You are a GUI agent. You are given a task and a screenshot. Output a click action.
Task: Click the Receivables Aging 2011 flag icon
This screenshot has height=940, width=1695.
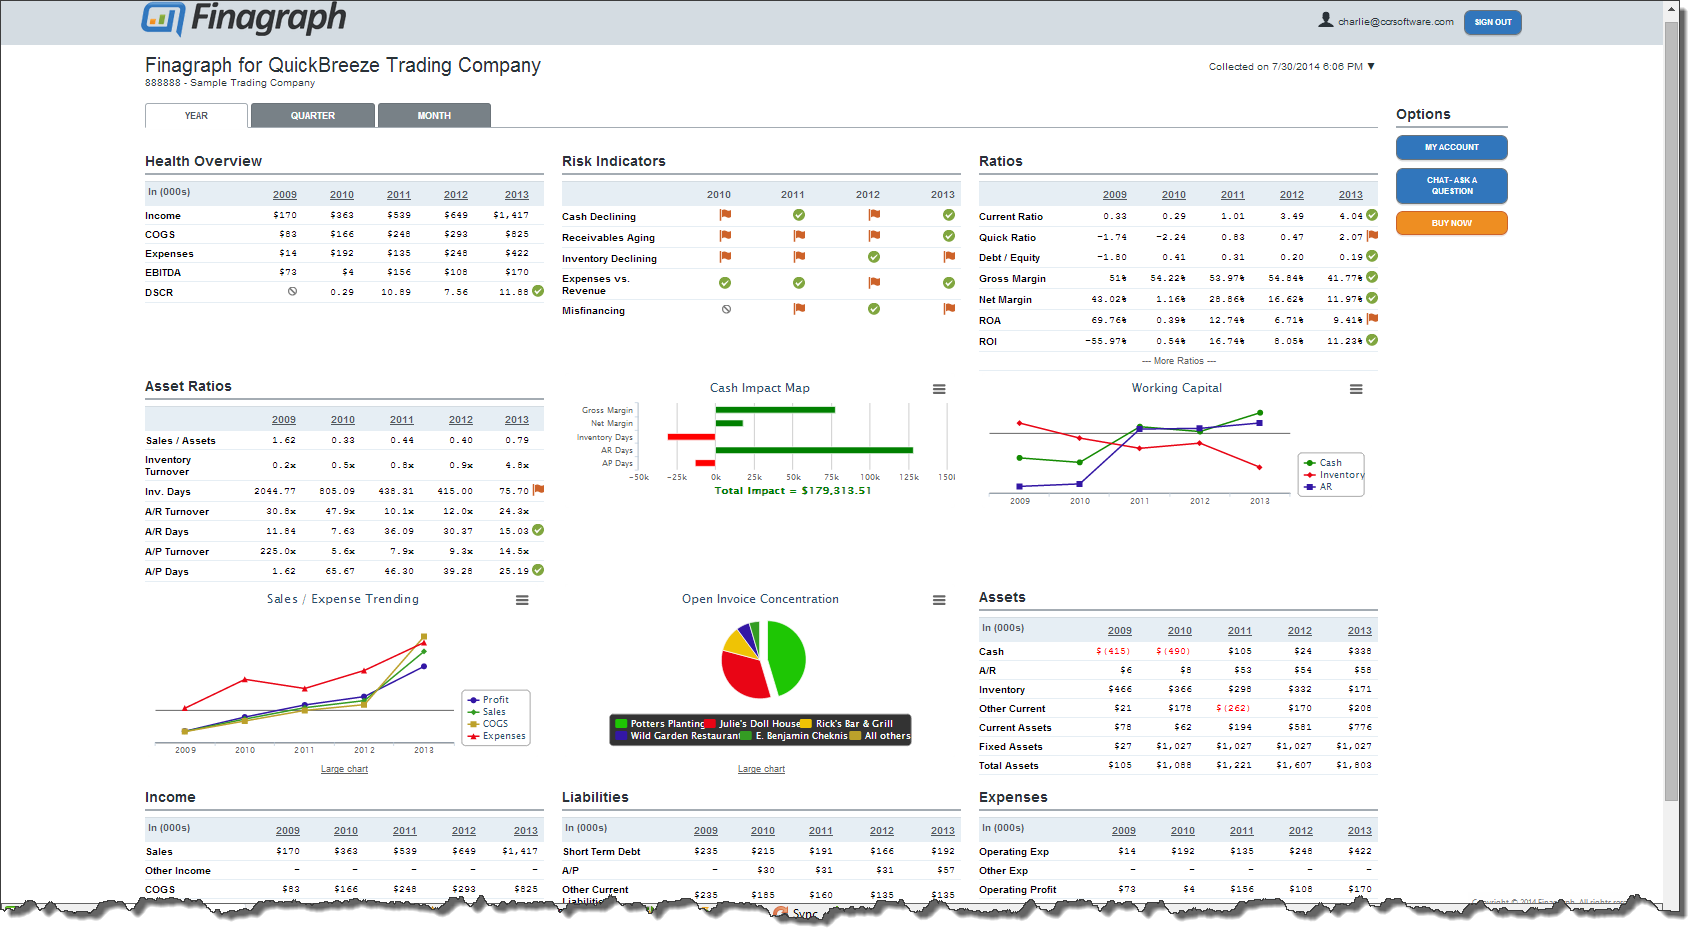799,236
